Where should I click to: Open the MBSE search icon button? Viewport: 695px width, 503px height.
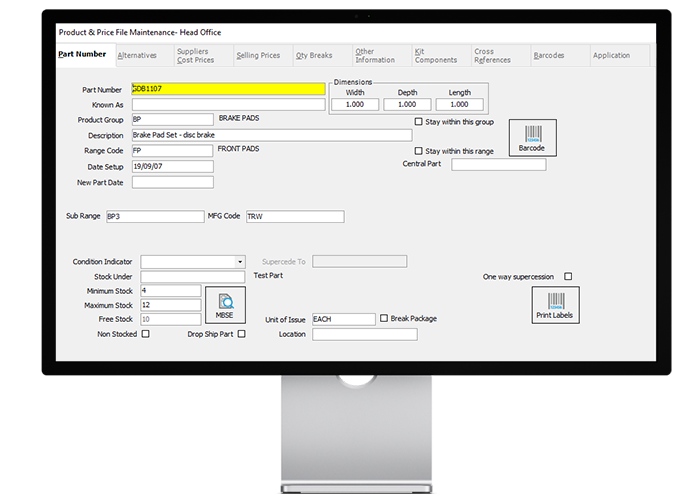pyautogui.click(x=225, y=304)
